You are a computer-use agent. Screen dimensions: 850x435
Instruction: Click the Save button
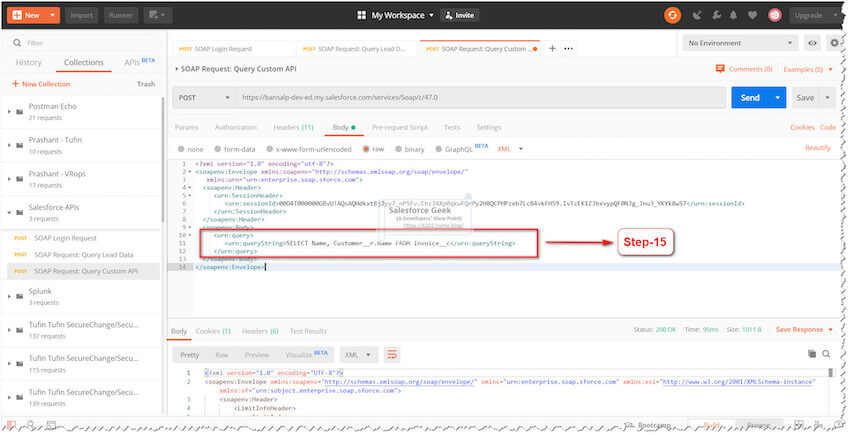pos(806,98)
